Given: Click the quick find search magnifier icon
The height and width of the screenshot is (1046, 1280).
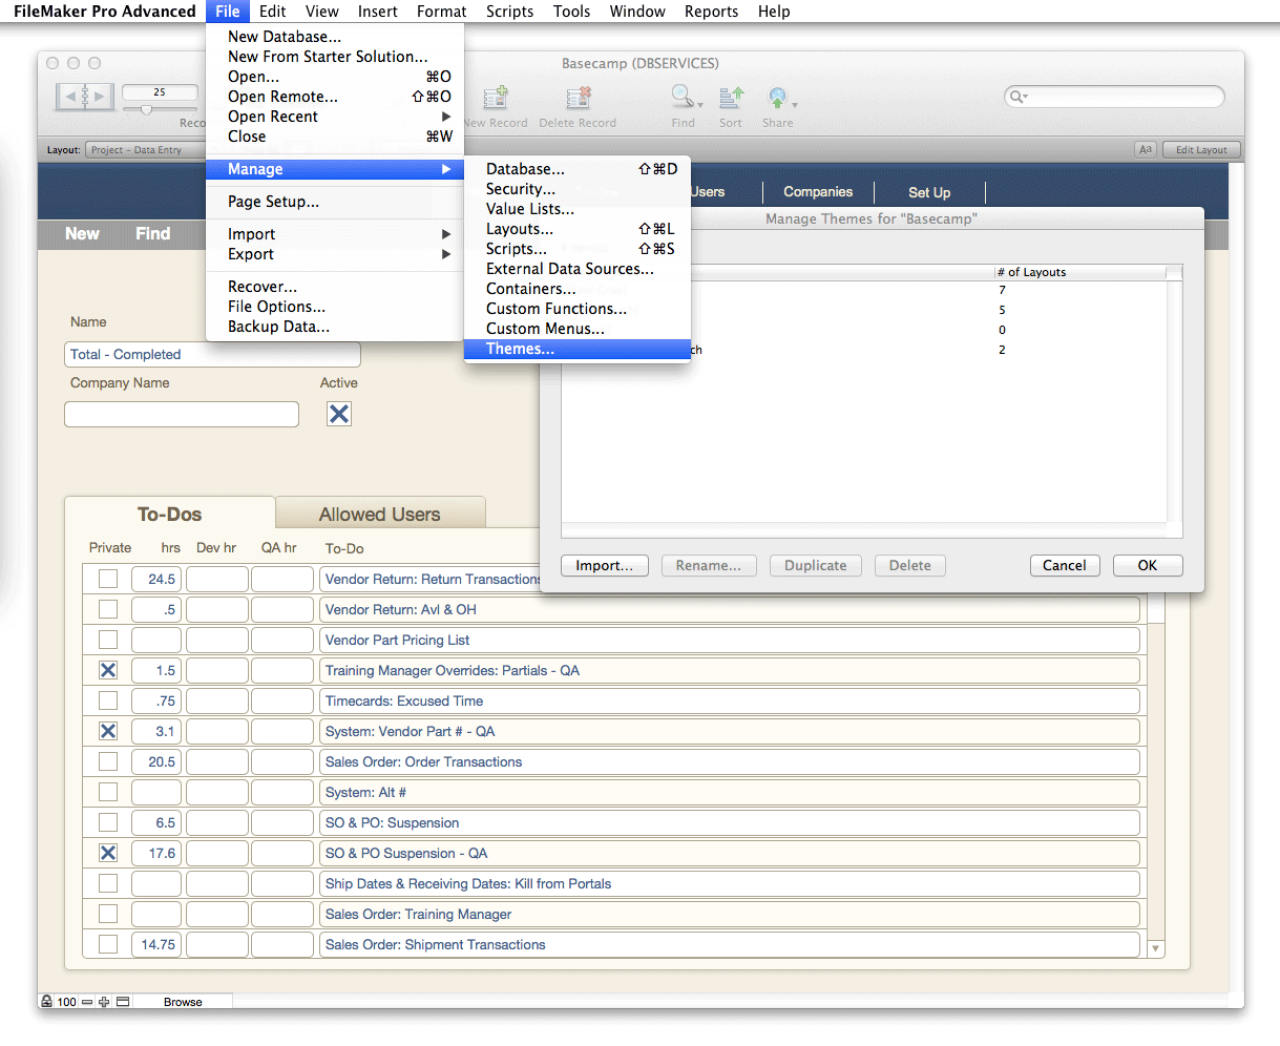Looking at the screenshot, I should point(1017,96).
